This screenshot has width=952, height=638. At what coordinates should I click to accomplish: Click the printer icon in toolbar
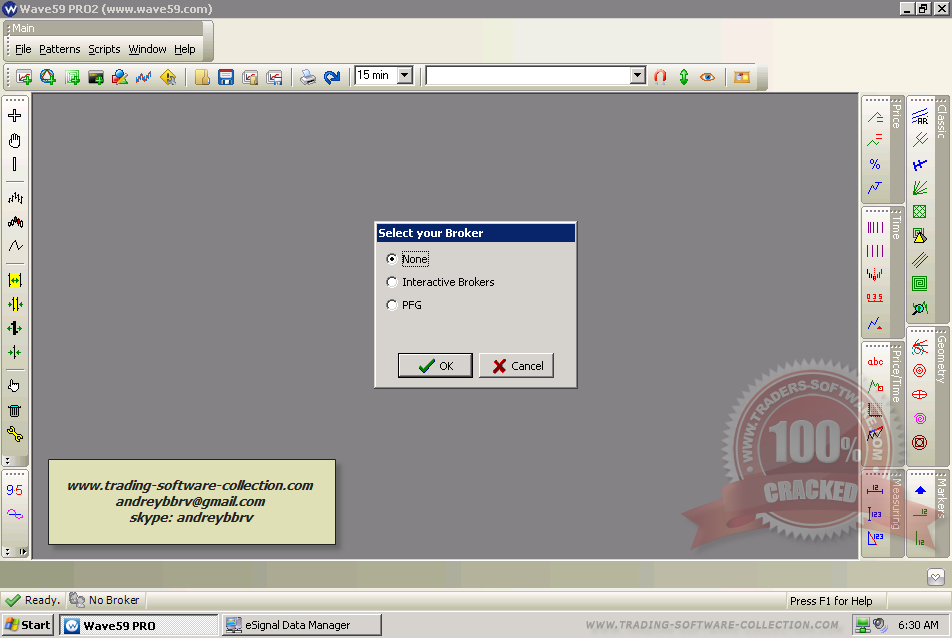coord(308,77)
